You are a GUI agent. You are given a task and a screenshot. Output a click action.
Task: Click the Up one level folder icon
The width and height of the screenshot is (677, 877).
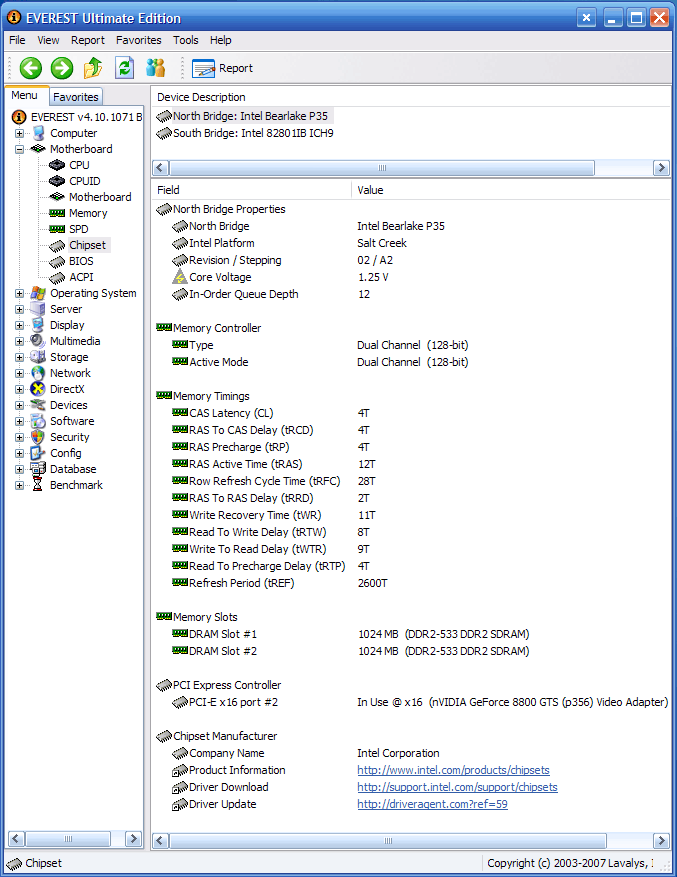(x=93, y=68)
